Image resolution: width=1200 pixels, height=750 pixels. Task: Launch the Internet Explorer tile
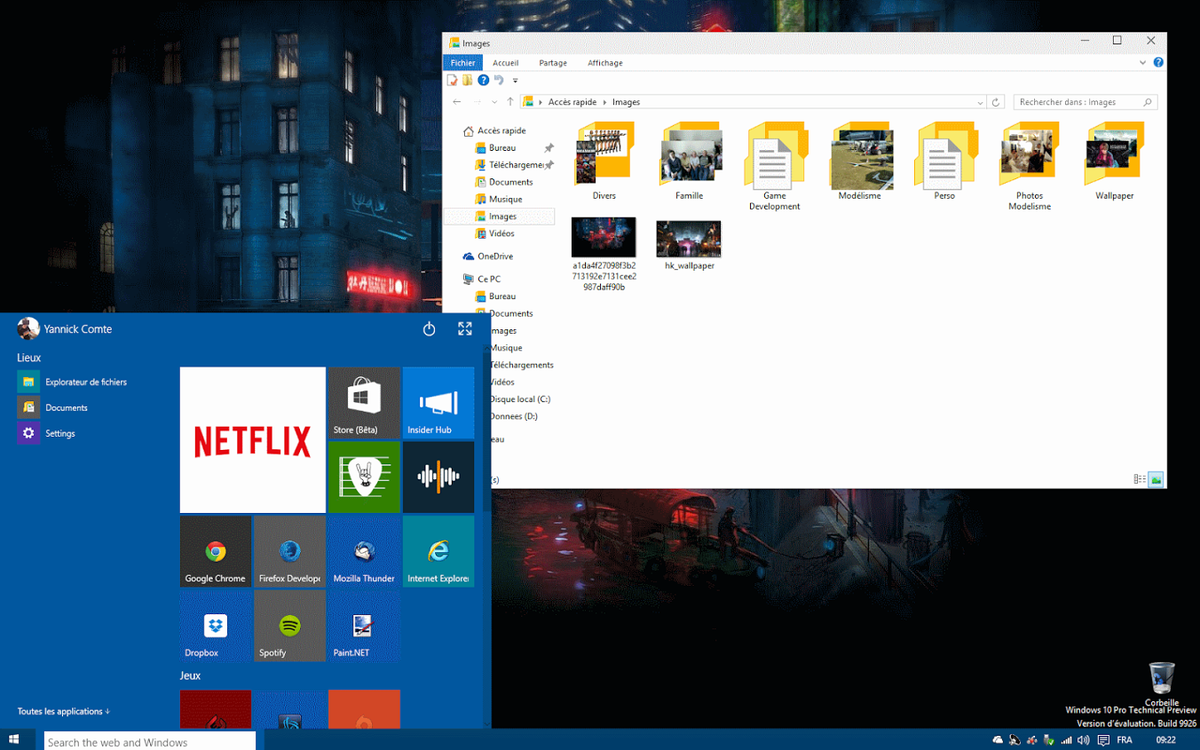tap(438, 551)
